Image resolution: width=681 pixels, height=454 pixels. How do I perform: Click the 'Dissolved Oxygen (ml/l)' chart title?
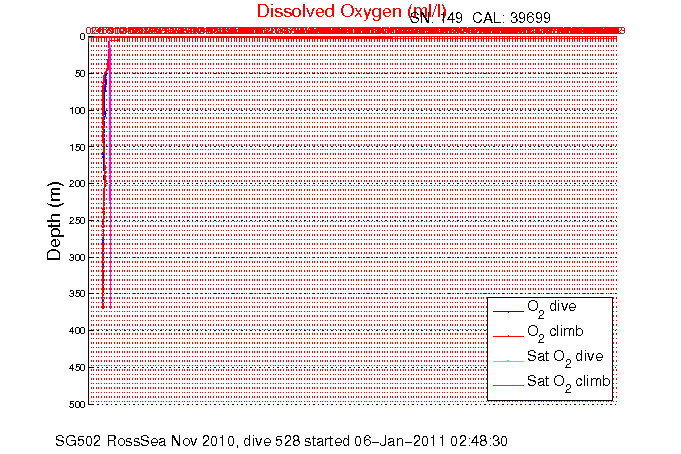pos(351,12)
